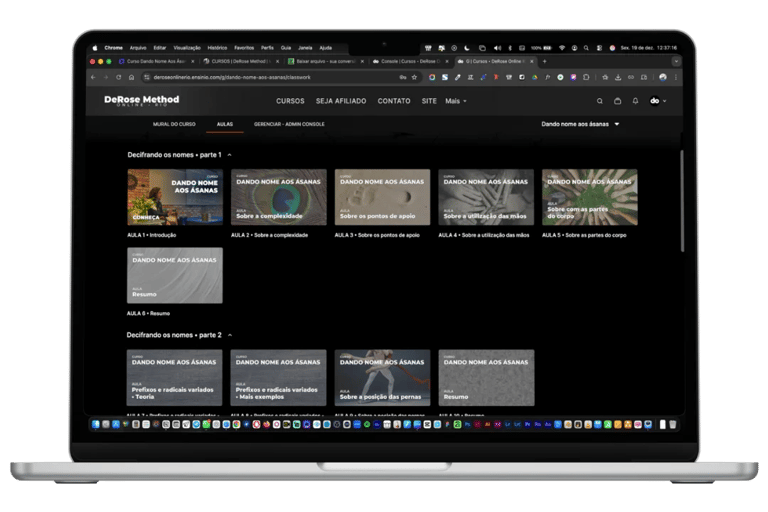Click the volume icon in menu bar
Viewport: 768px width, 512px height.
click(x=497, y=48)
